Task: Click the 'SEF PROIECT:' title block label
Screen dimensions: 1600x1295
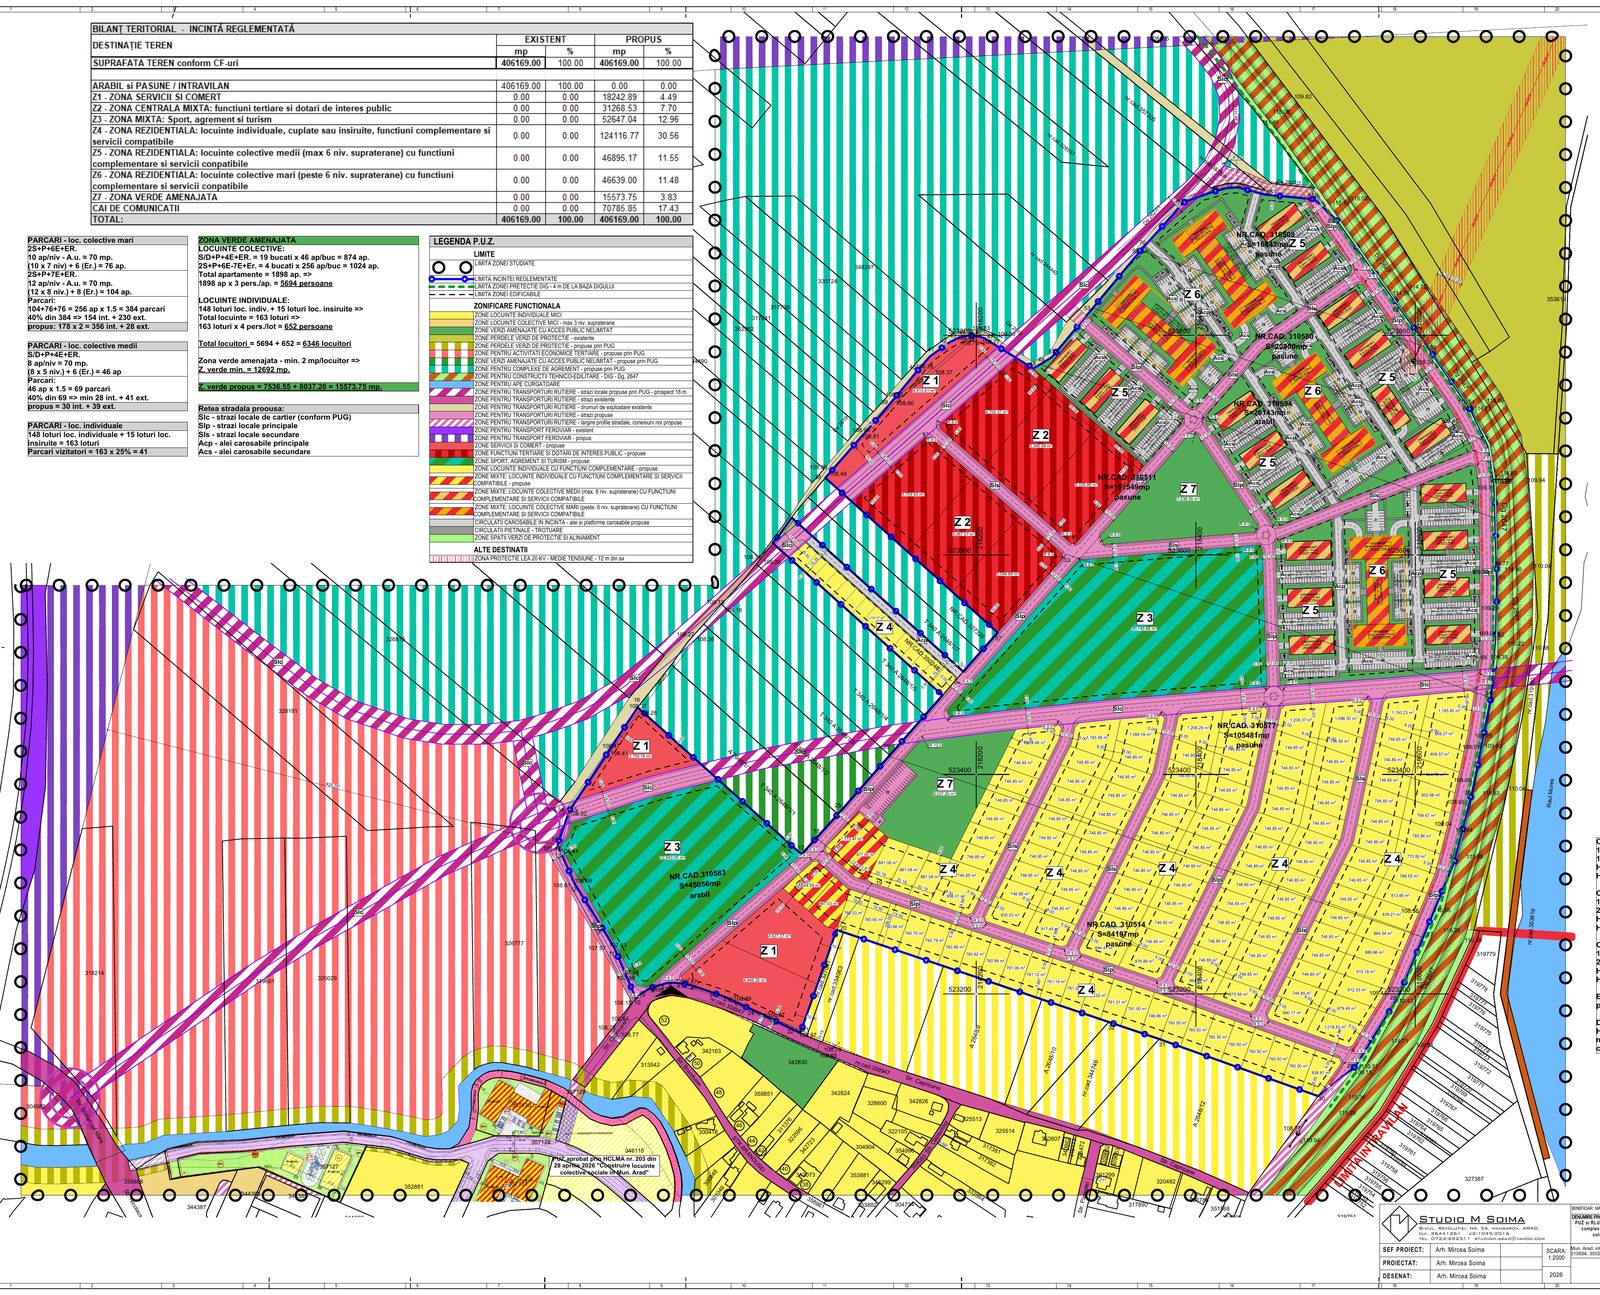Action: 1403,1250
